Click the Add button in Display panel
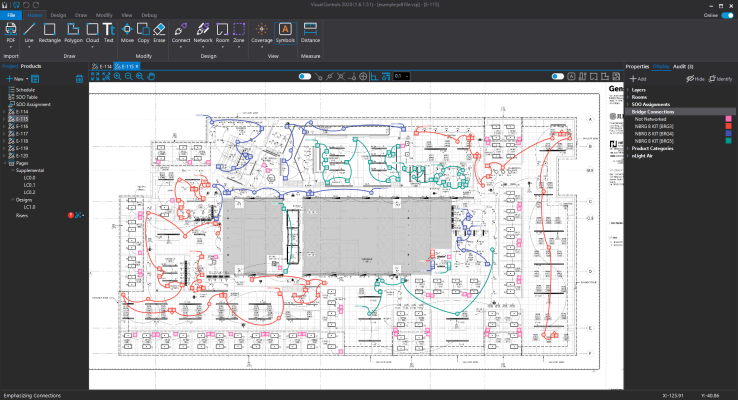 pos(638,79)
